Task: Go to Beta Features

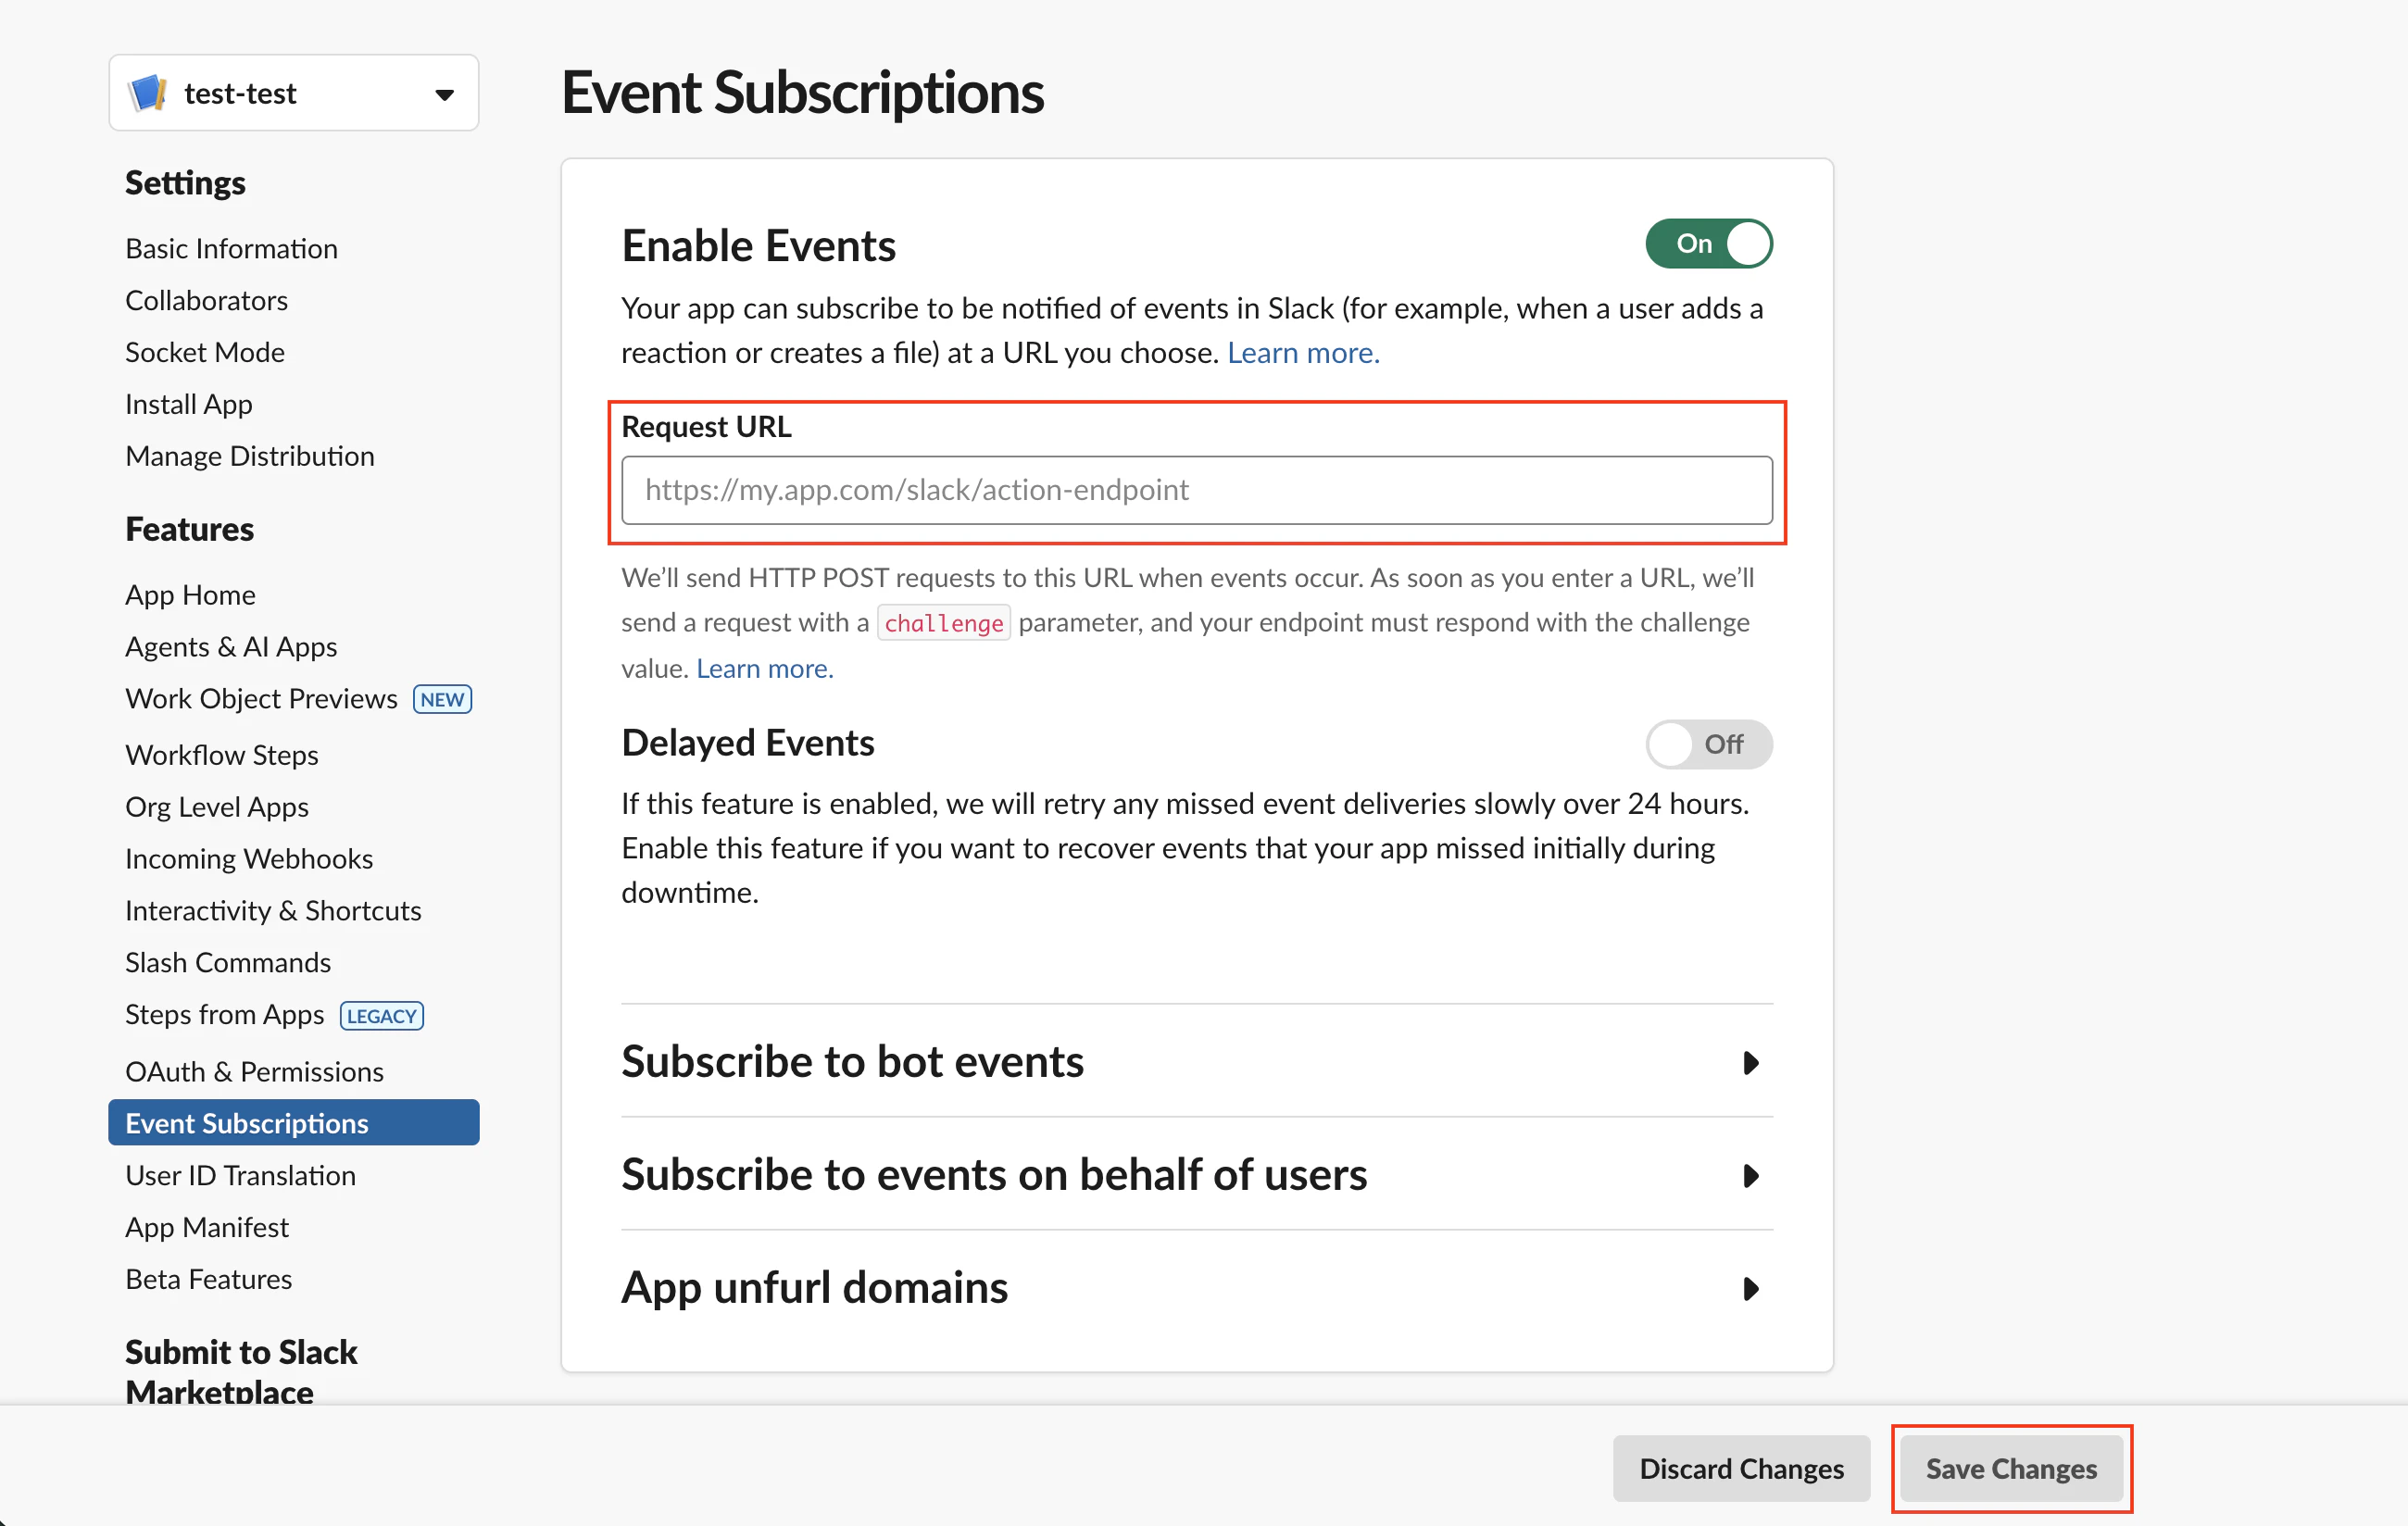Action: (x=208, y=1280)
